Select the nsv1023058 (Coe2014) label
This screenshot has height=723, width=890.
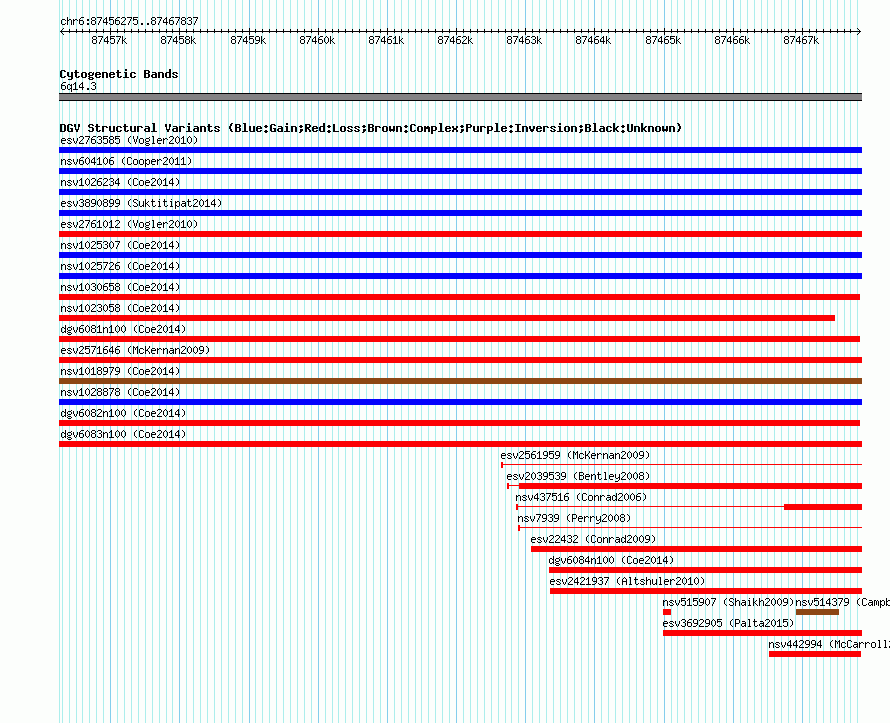coord(120,308)
